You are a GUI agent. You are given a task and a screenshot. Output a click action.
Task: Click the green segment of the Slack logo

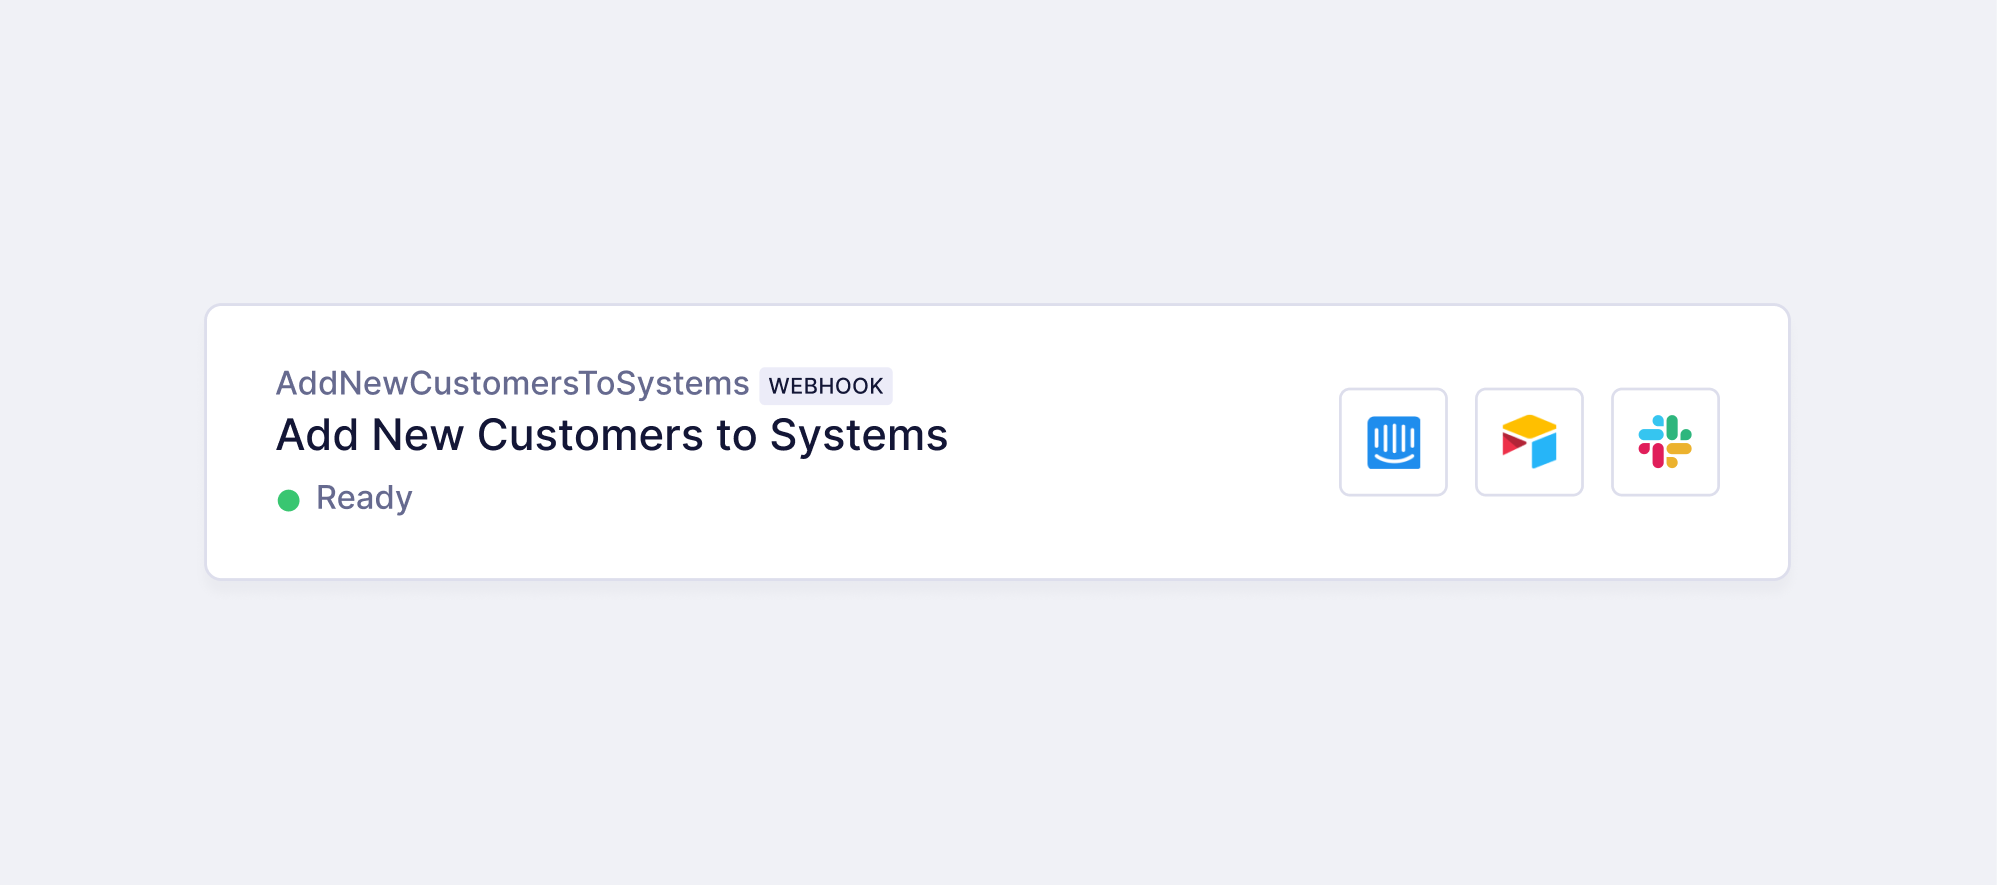(x=1674, y=428)
